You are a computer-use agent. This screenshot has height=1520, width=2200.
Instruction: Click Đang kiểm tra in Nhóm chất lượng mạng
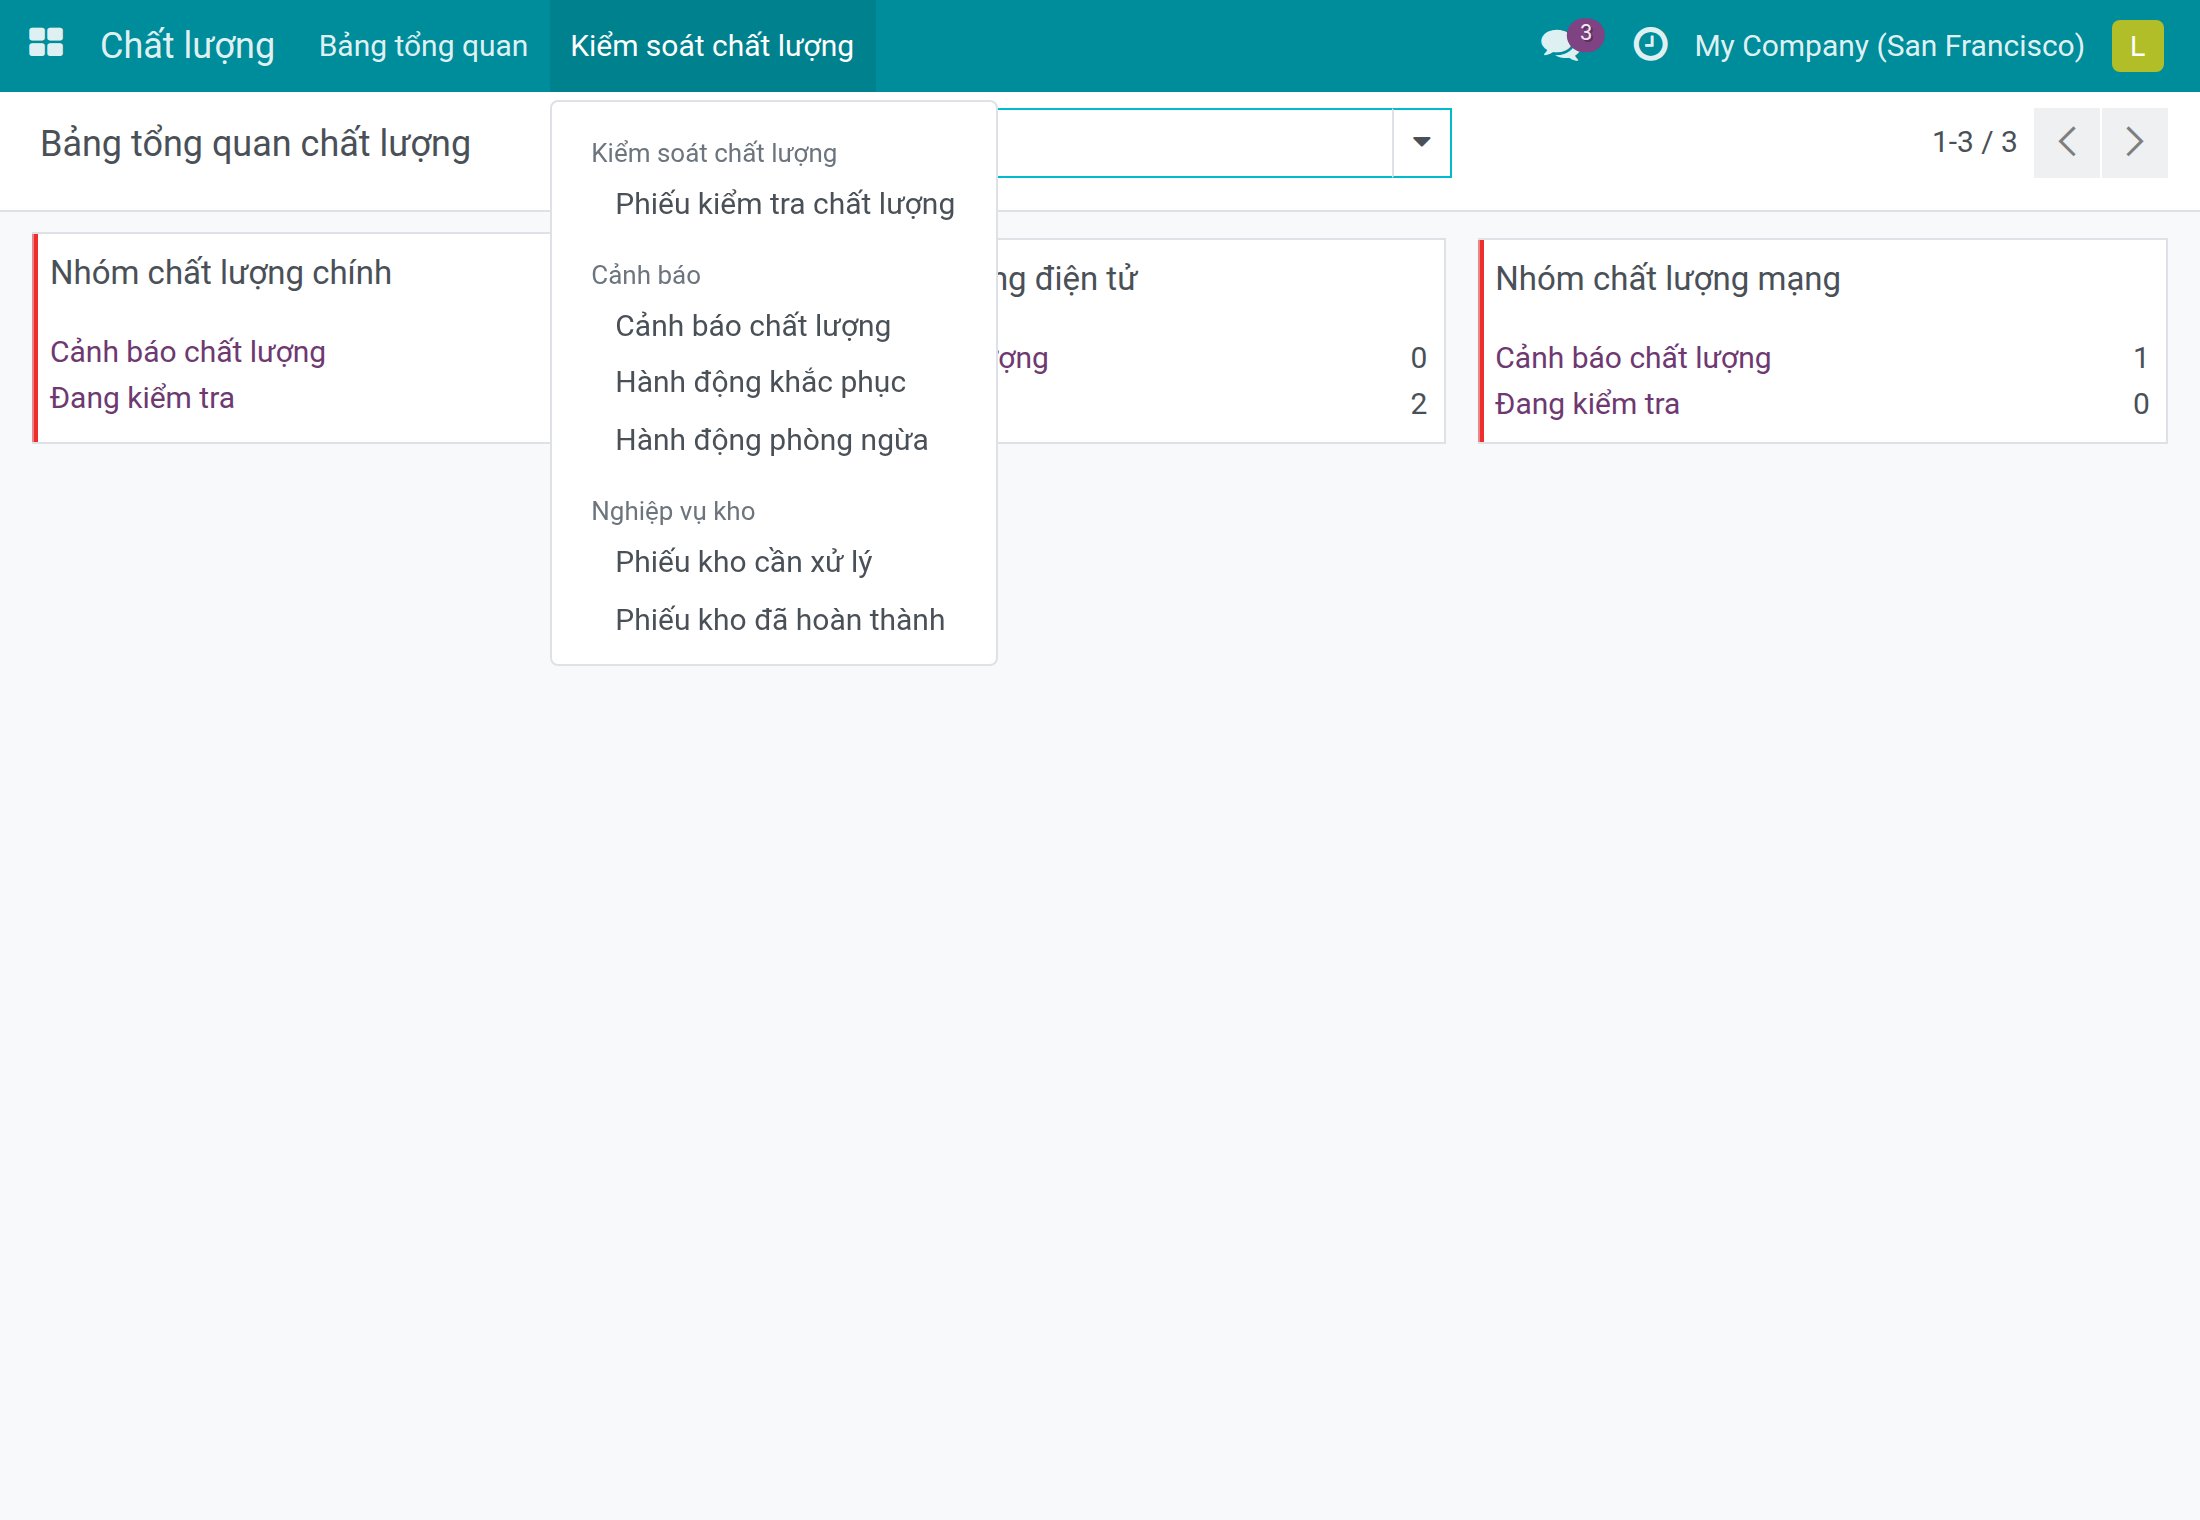point(1587,404)
